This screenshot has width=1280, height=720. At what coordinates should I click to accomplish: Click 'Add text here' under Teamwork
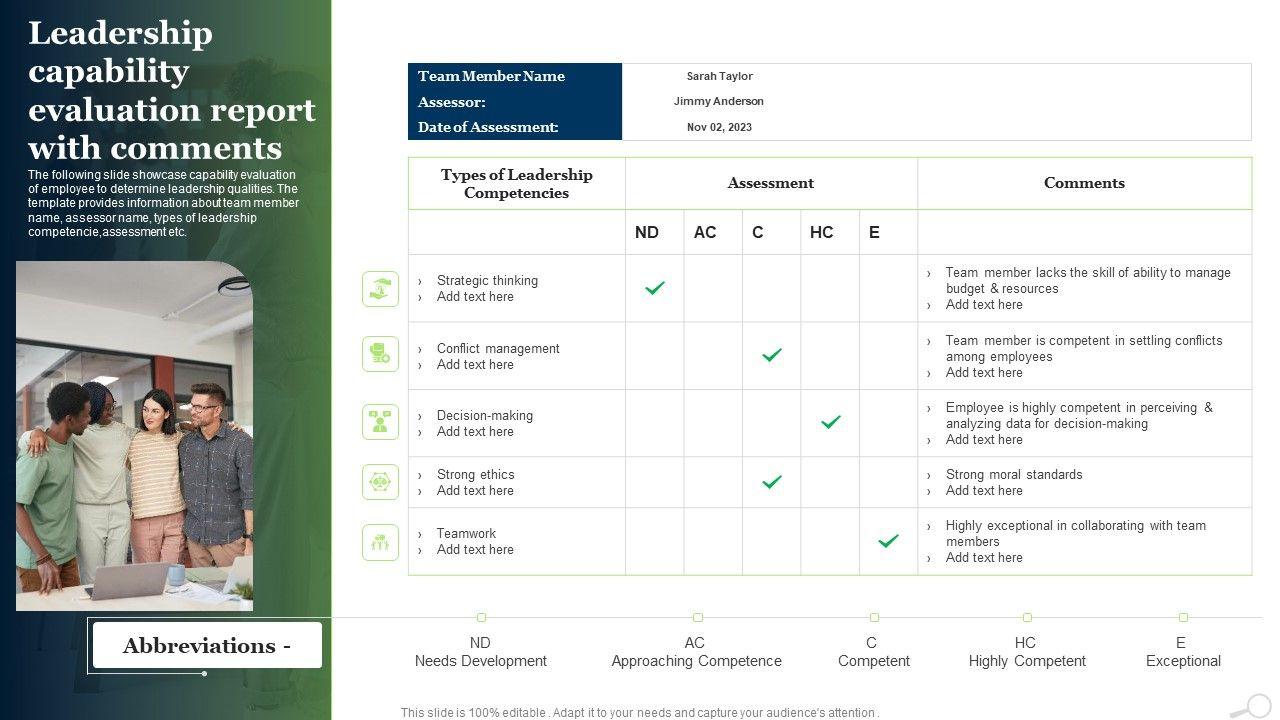point(475,549)
